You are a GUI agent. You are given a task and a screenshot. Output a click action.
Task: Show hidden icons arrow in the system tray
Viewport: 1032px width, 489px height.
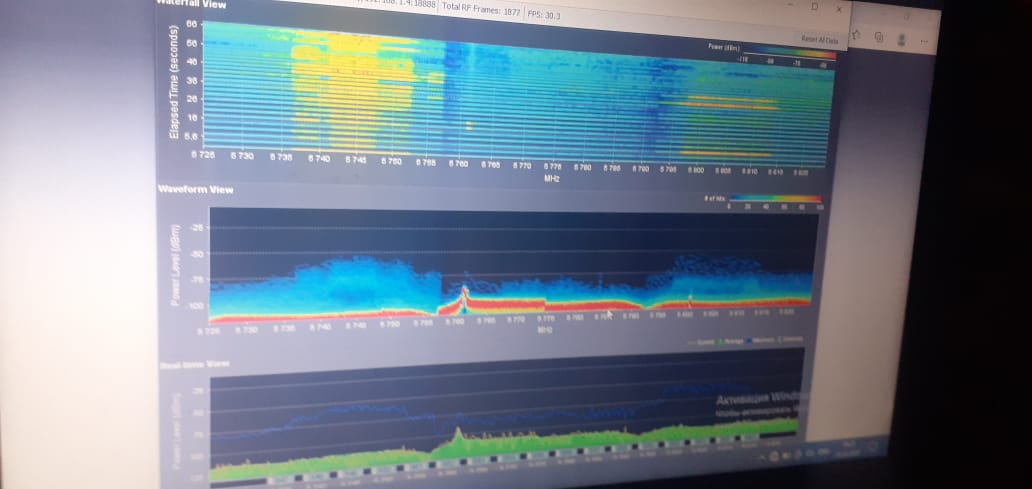point(761,457)
